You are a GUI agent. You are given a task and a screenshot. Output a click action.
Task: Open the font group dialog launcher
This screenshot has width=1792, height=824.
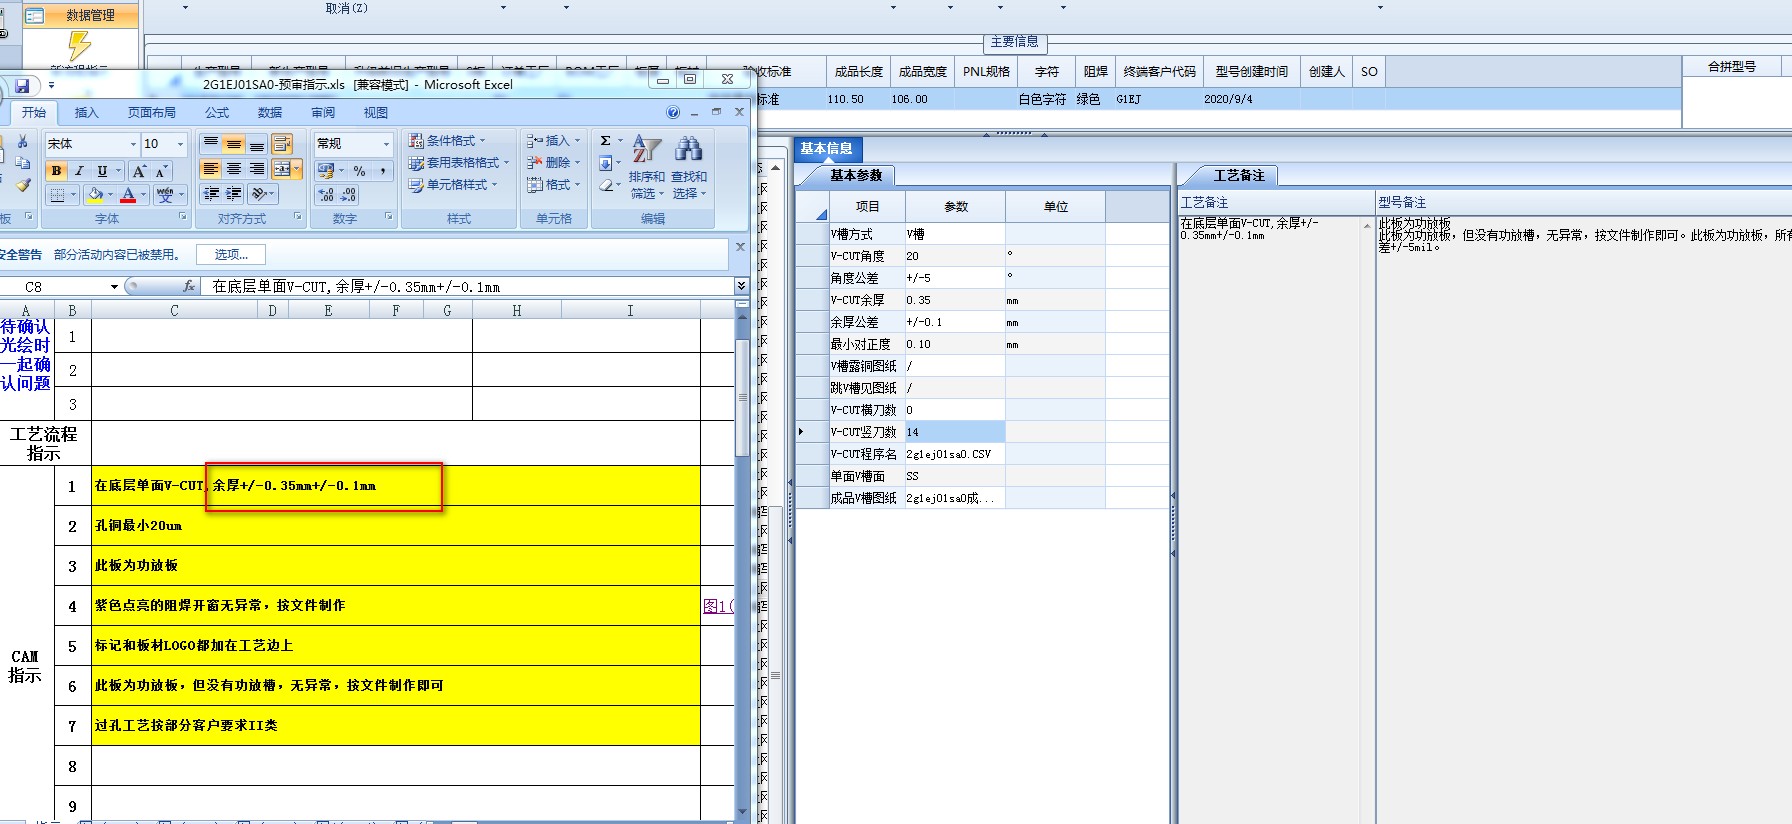pos(183,217)
